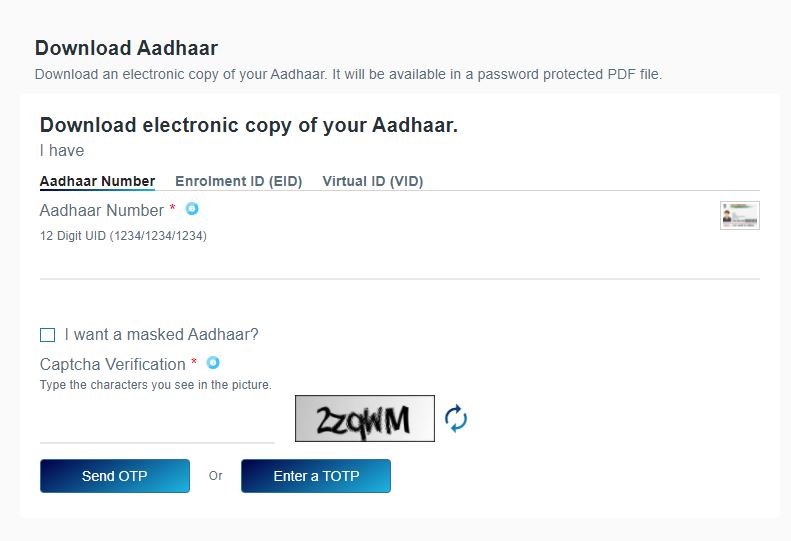Viewport: 791px width, 541px height.
Task: Click the Enter a TOTP button
Action: click(316, 476)
